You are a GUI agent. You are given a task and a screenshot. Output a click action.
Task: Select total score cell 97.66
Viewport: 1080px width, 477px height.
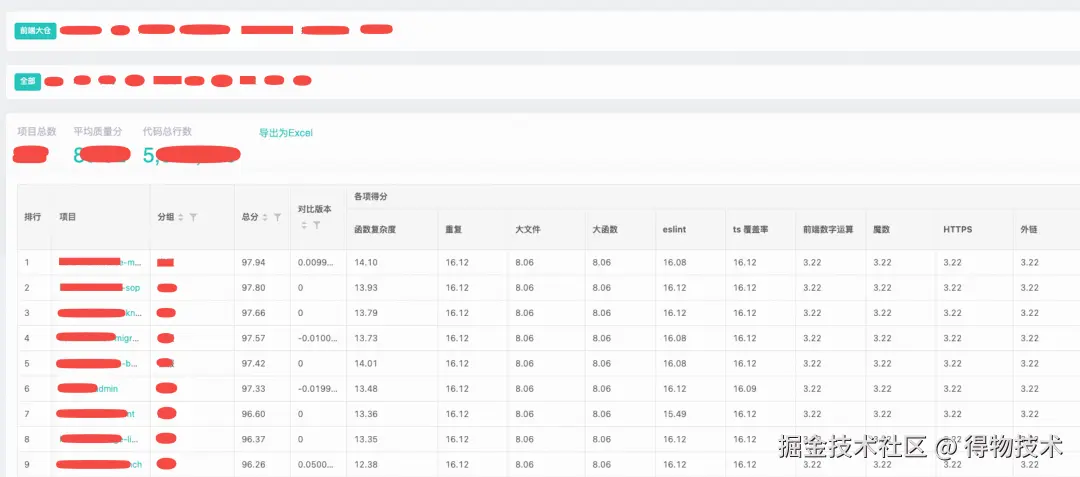(x=253, y=313)
